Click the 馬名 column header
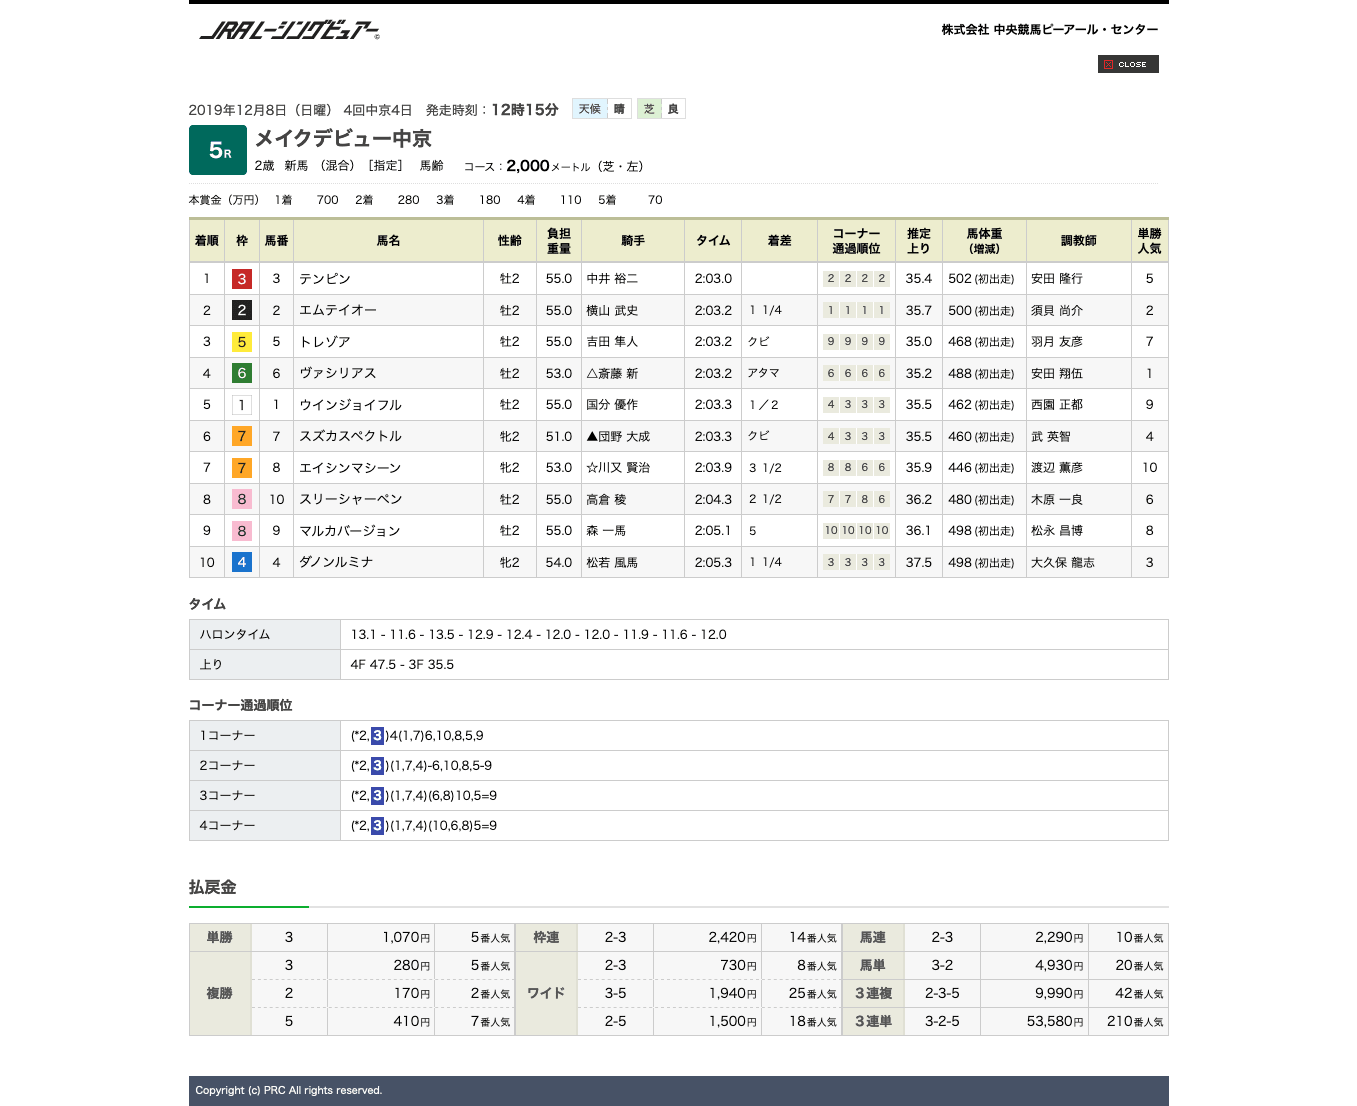 (x=388, y=241)
